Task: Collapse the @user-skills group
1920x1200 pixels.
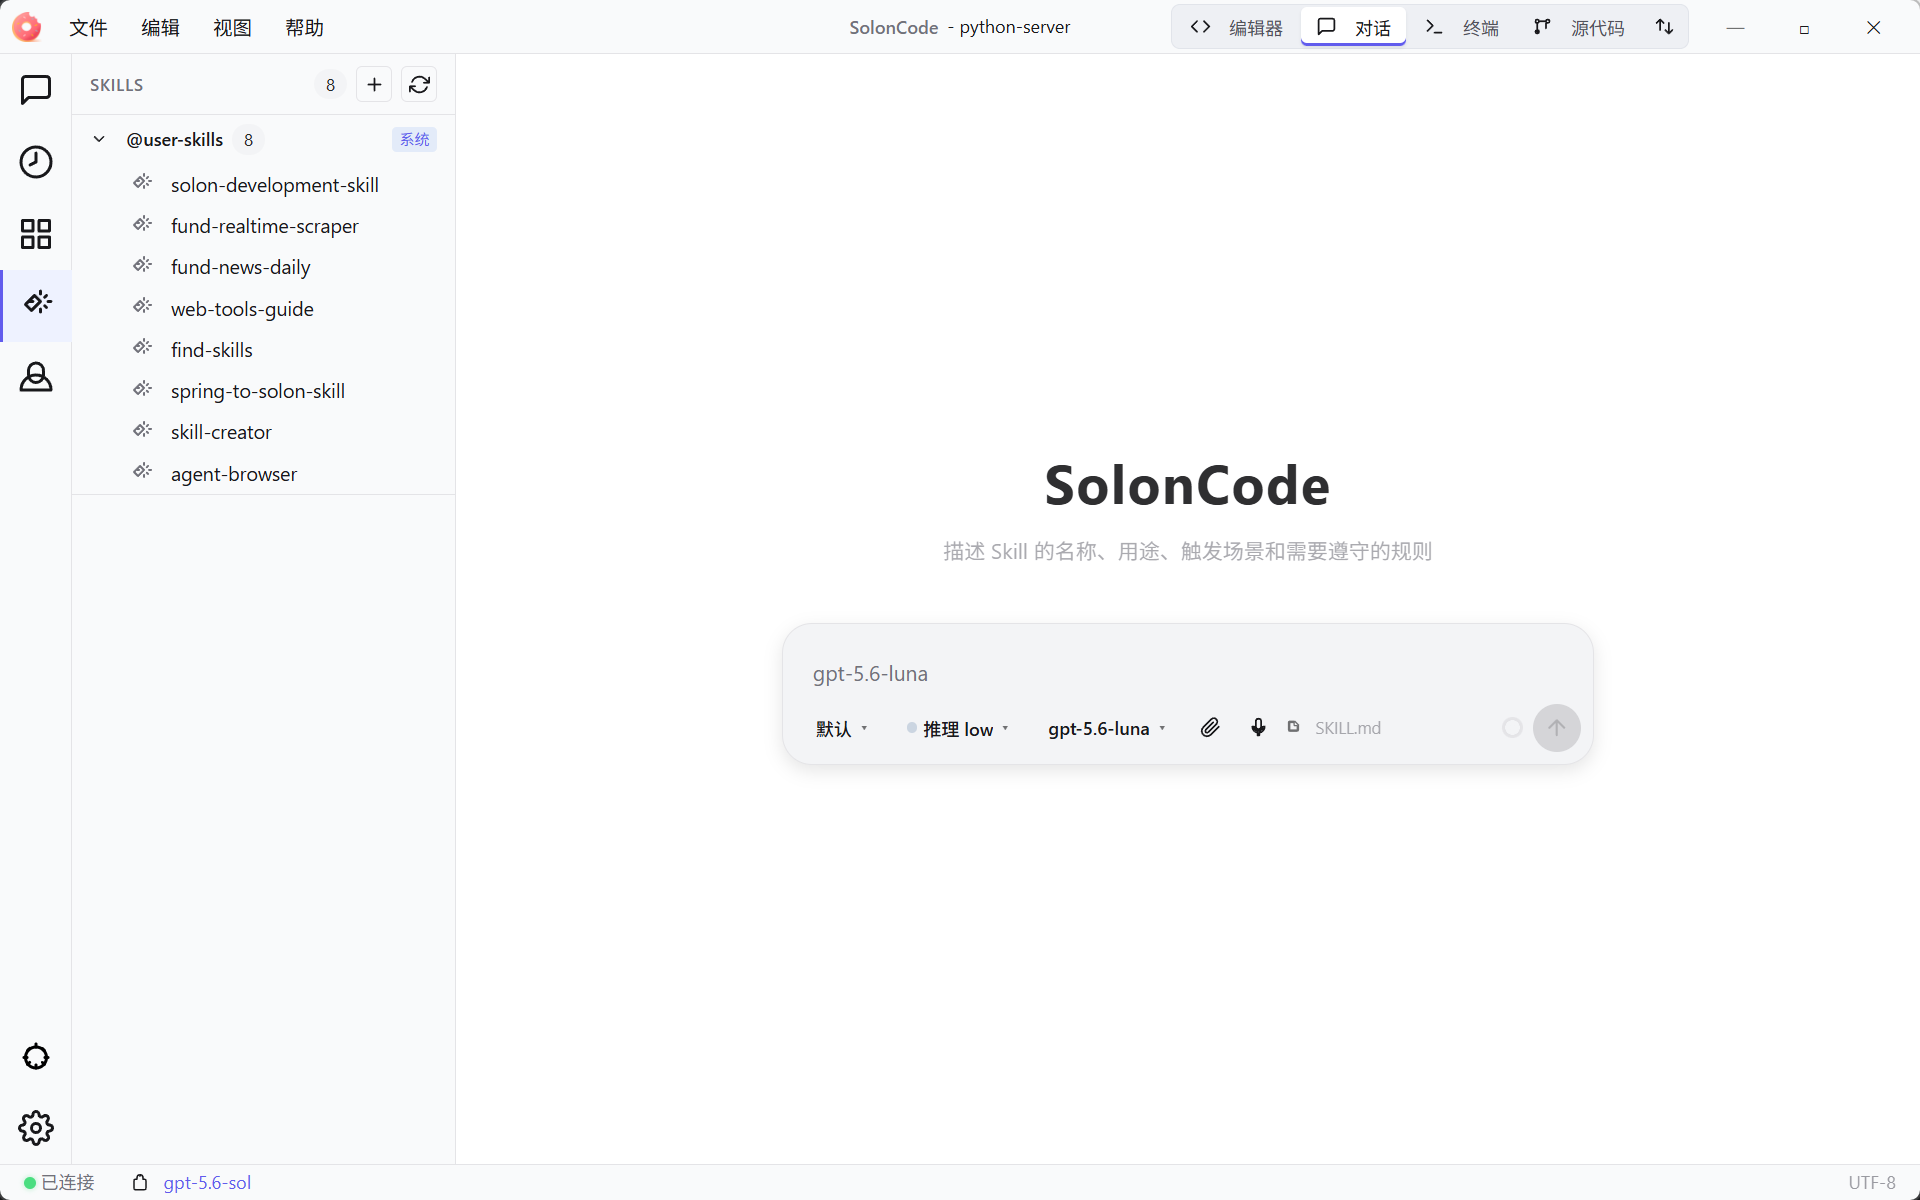Action: click(x=99, y=139)
